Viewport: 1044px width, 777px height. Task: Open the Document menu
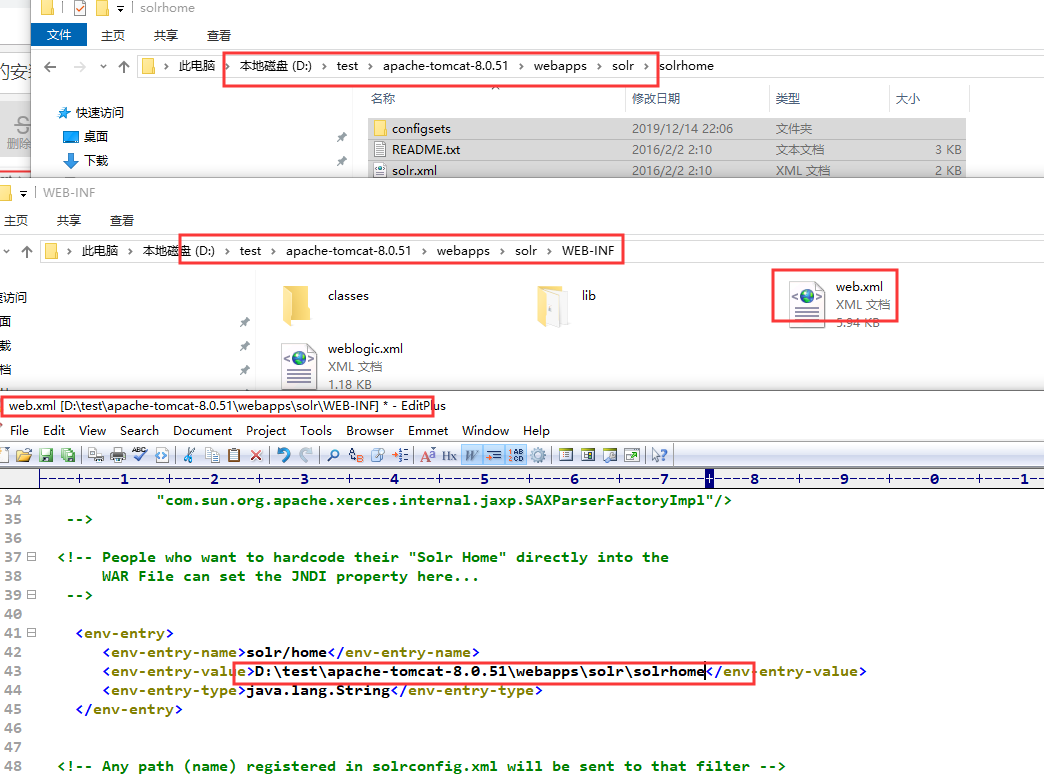point(202,431)
